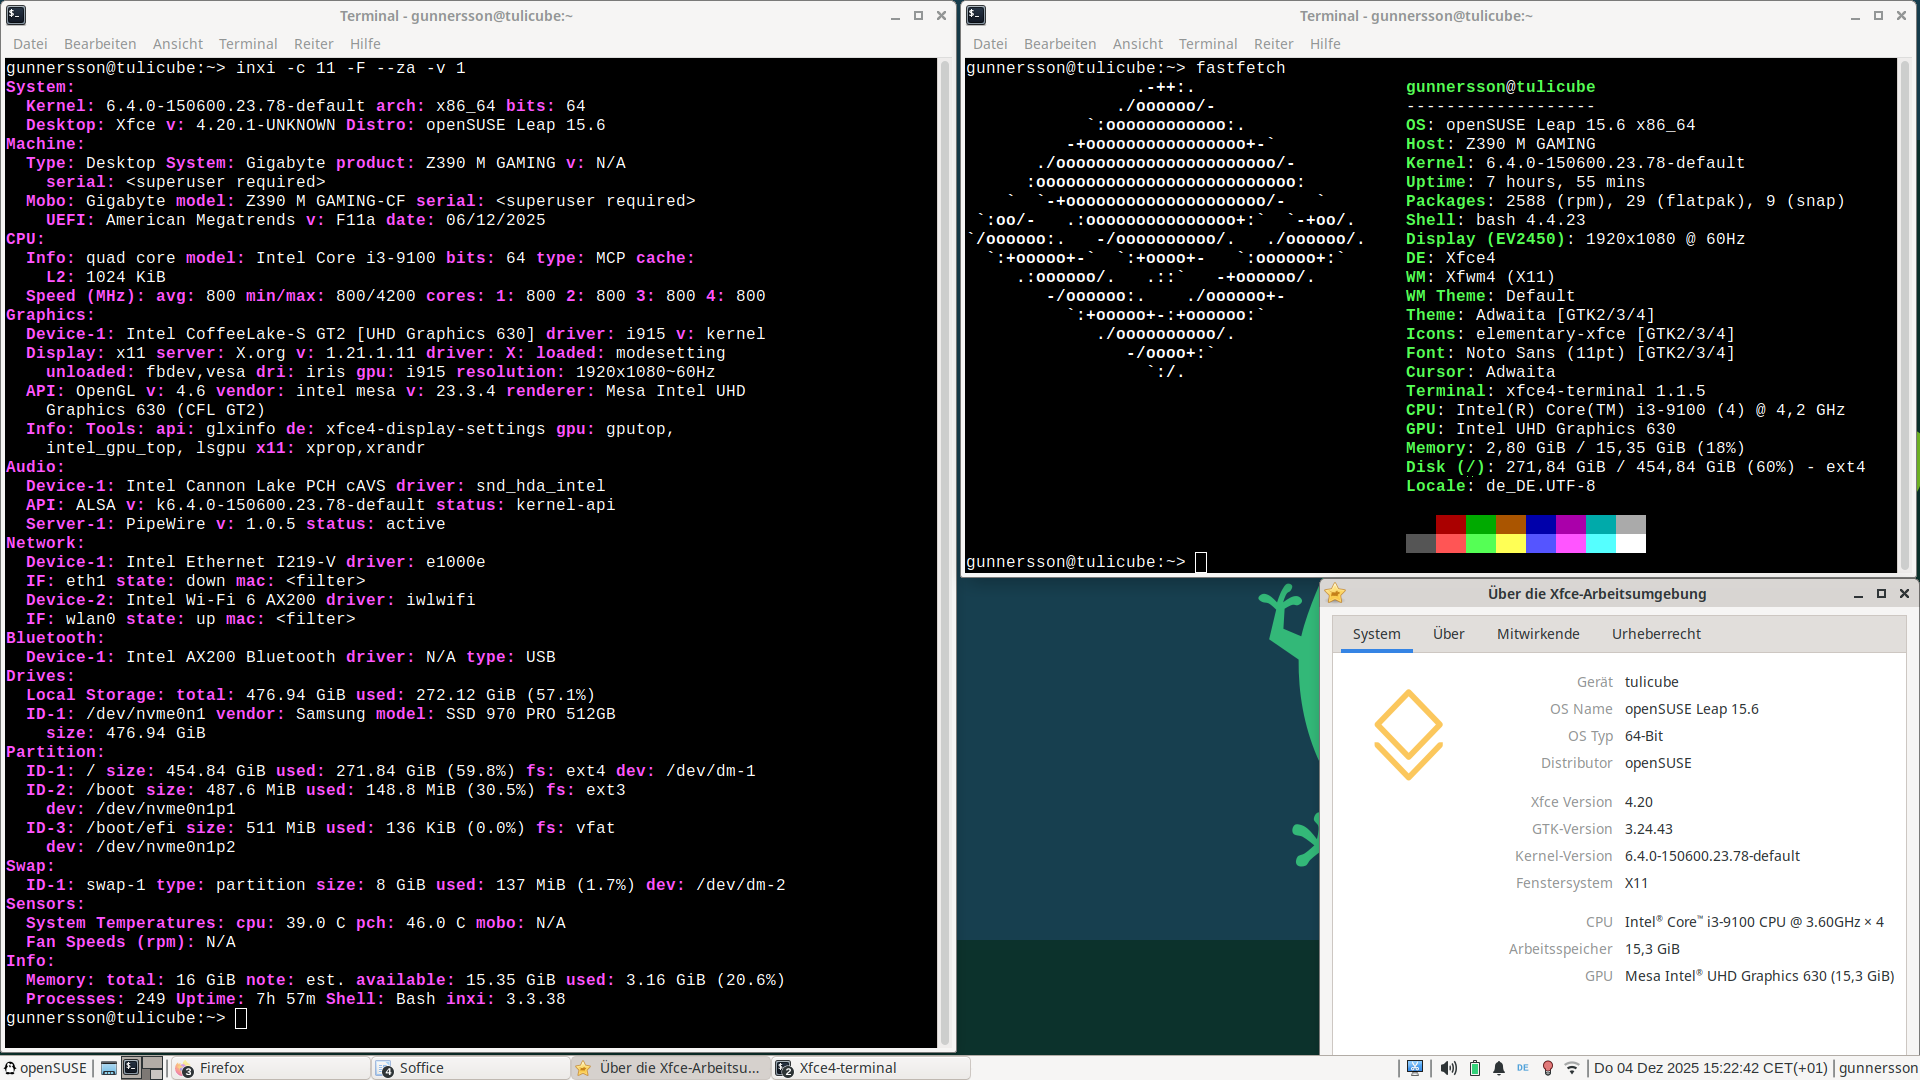
Task: Open Ansicht menu in left terminal
Action: click(x=177, y=44)
